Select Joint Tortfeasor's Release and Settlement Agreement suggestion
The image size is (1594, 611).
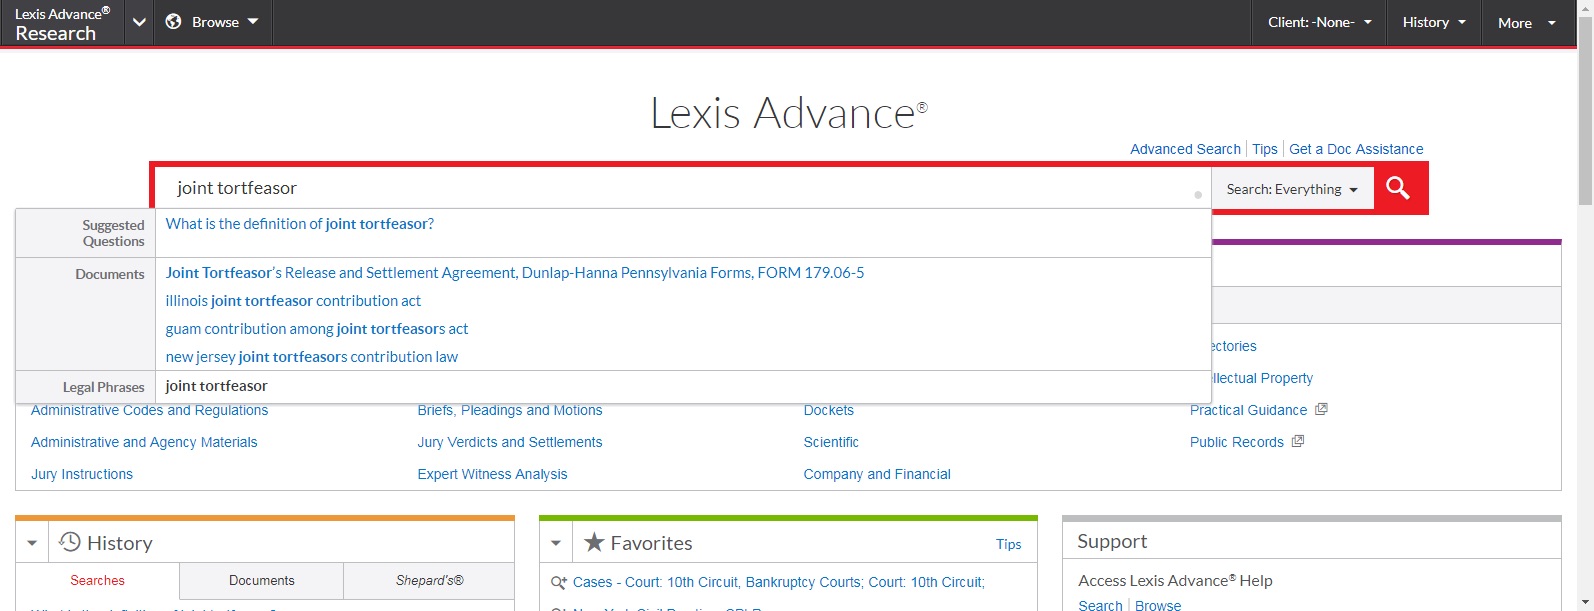click(x=515, y=272)
